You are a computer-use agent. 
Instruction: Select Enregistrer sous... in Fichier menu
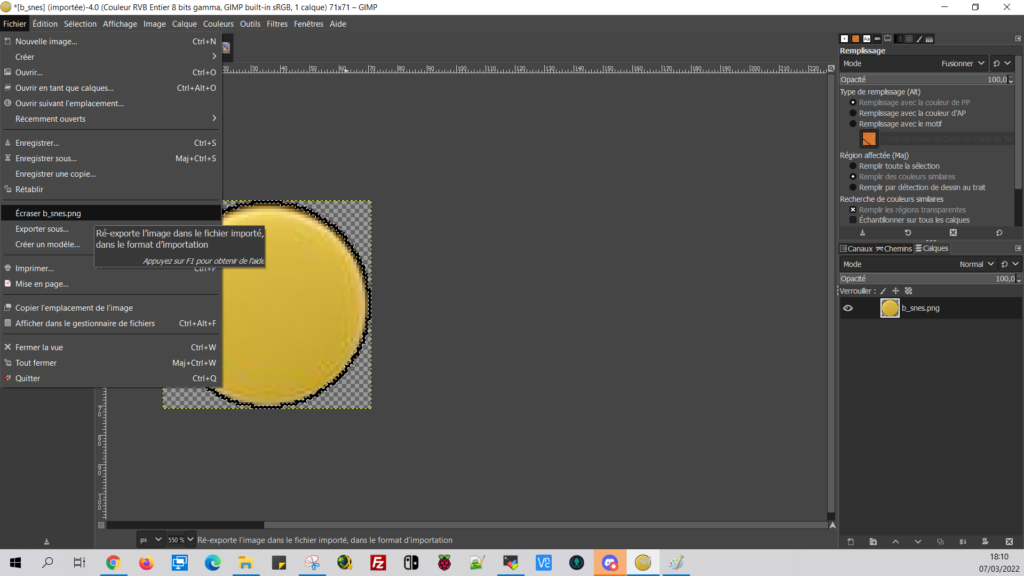[x=112, y=158]
